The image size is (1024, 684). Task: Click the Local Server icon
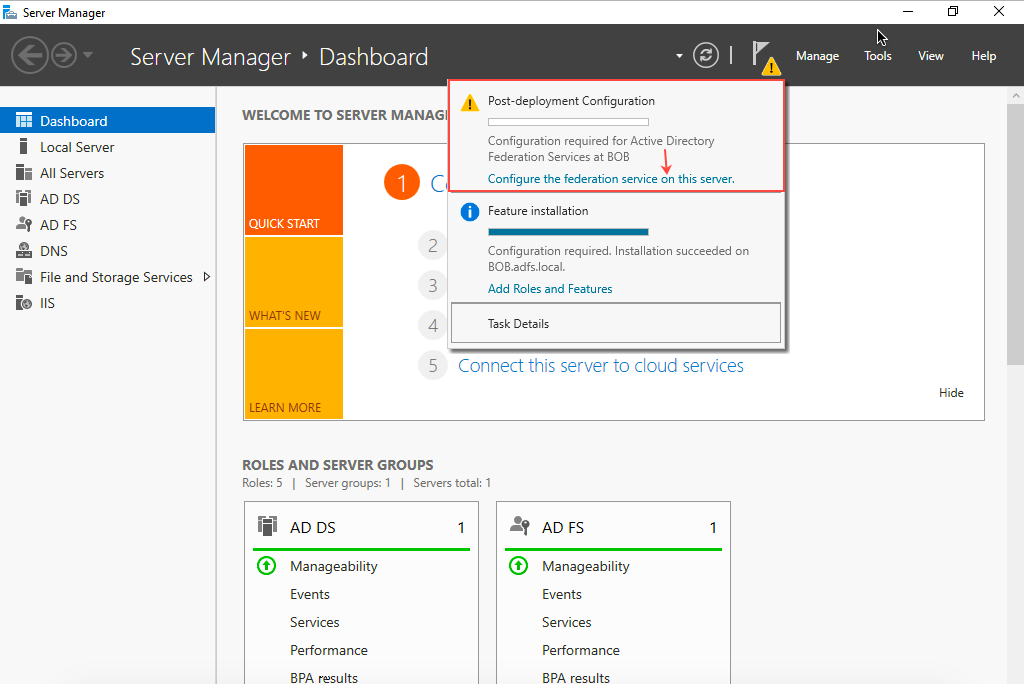(x=24, y=146)
